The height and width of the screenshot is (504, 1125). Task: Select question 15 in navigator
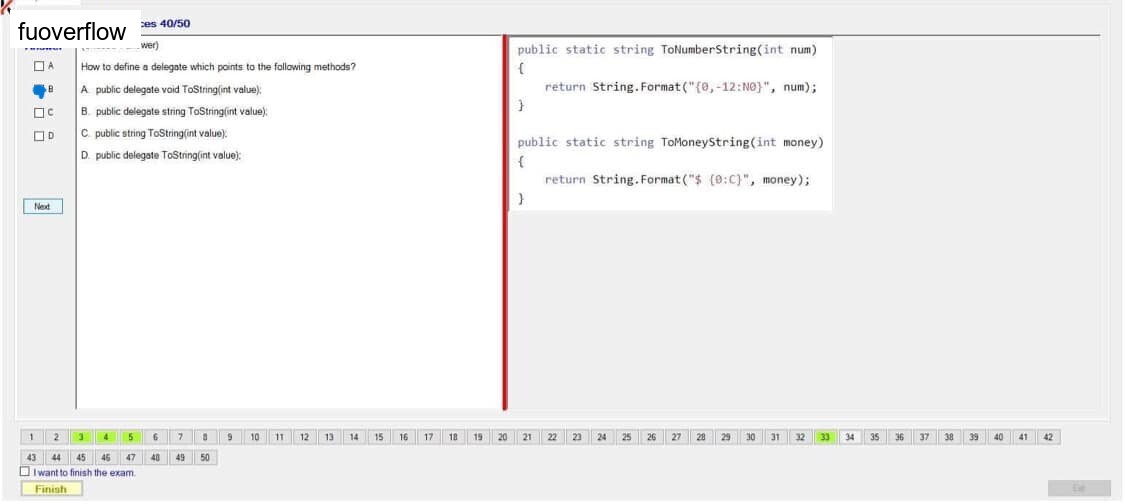(379, 437)
